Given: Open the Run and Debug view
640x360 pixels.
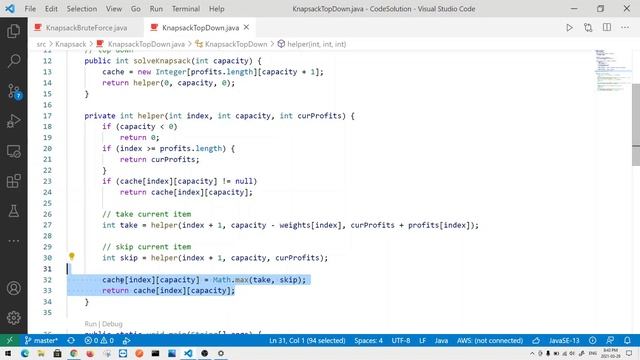Looking at the screenshot, I should (13, 121).
